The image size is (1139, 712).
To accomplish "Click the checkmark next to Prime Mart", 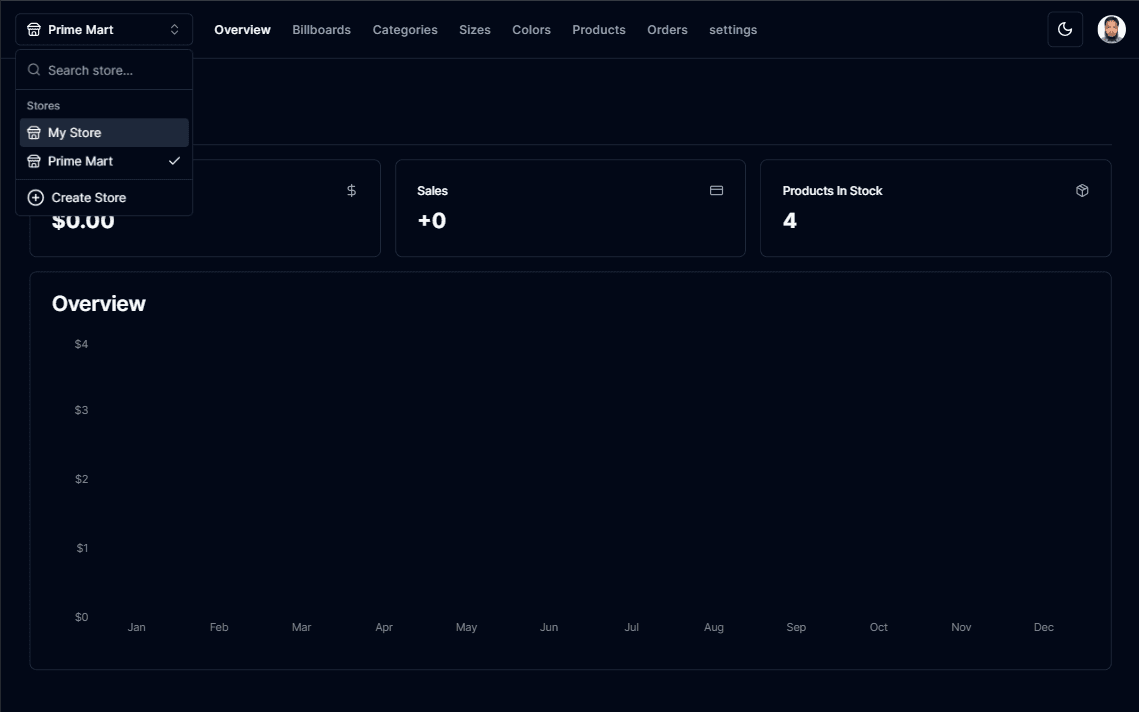I will [174, 161].
